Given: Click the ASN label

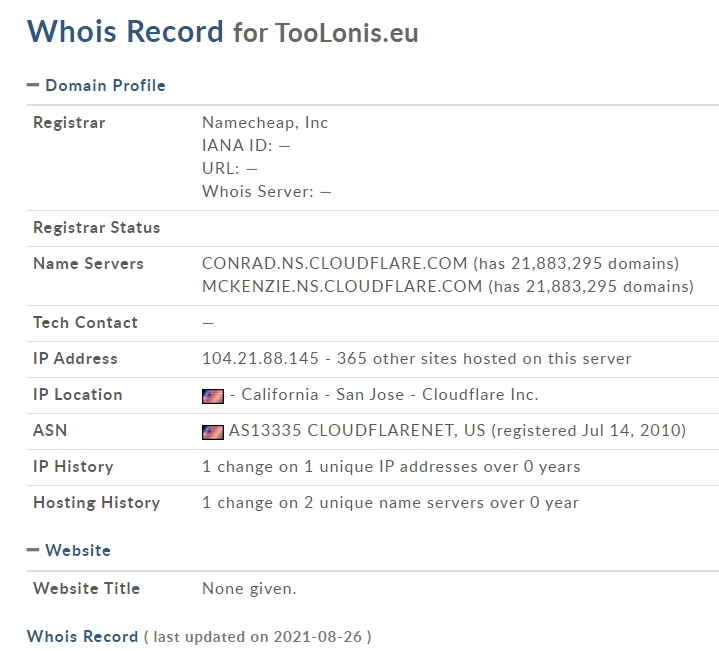Looking at the screenshot, I should pos(50,430).
